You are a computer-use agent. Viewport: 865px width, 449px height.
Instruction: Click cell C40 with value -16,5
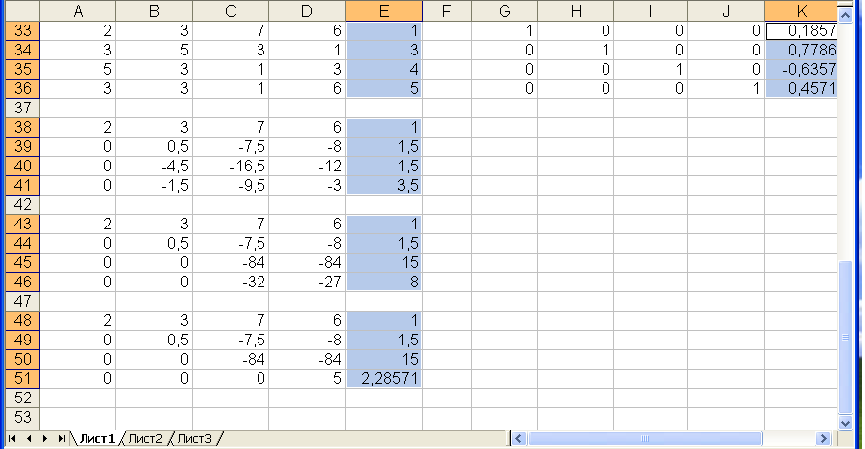coord(231,166)
